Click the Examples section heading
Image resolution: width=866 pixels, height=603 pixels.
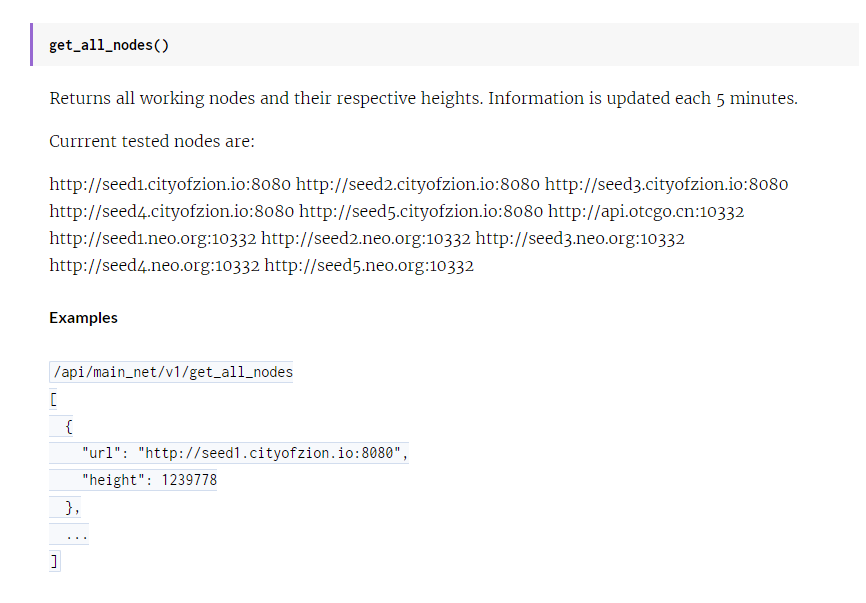click(x=83, y=318)
